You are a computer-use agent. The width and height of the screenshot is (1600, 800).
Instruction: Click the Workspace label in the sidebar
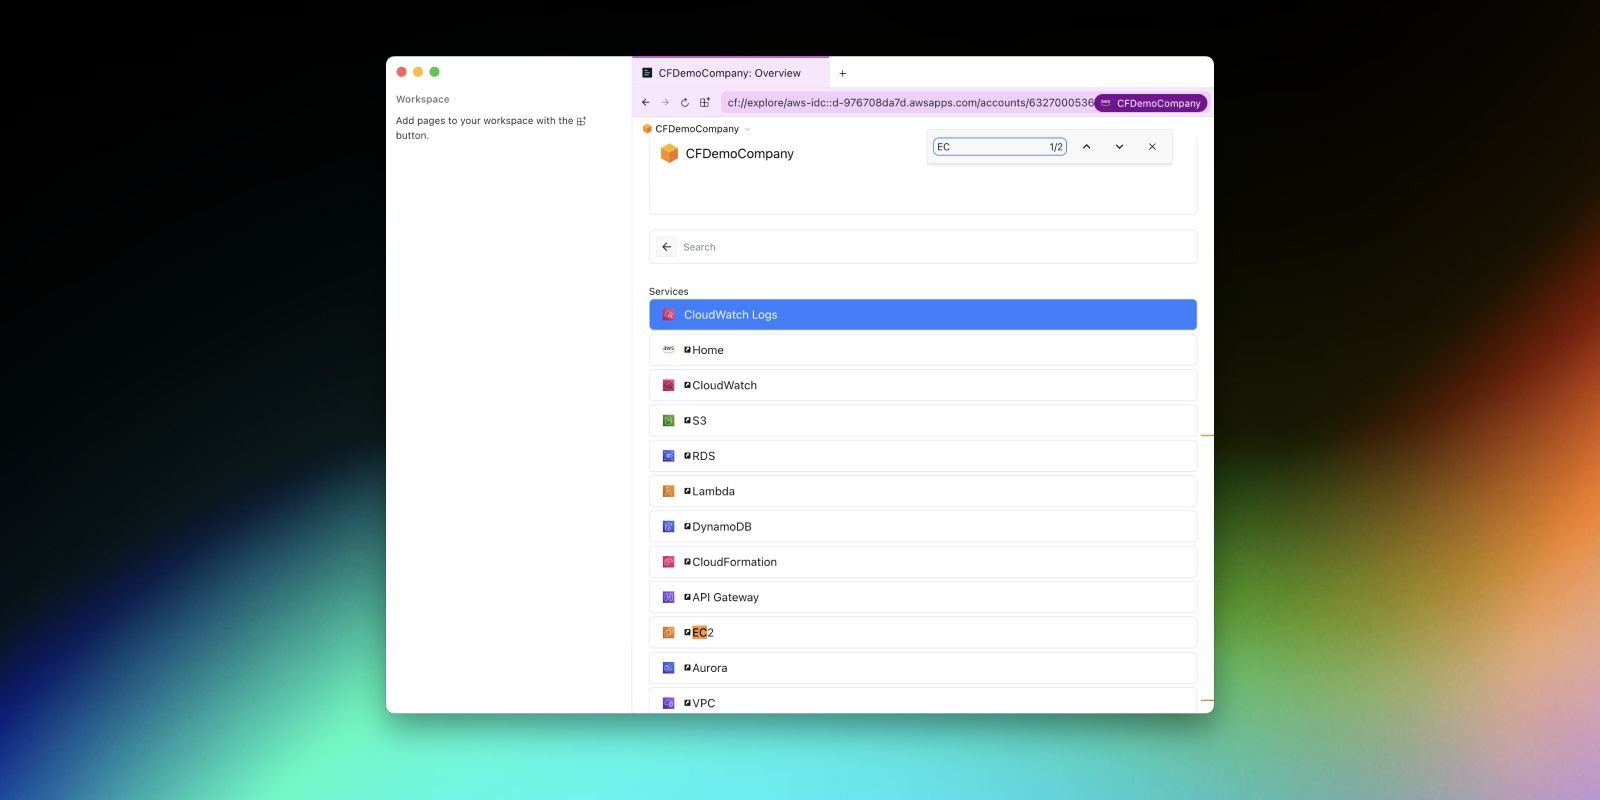click(x=422, y=99)
